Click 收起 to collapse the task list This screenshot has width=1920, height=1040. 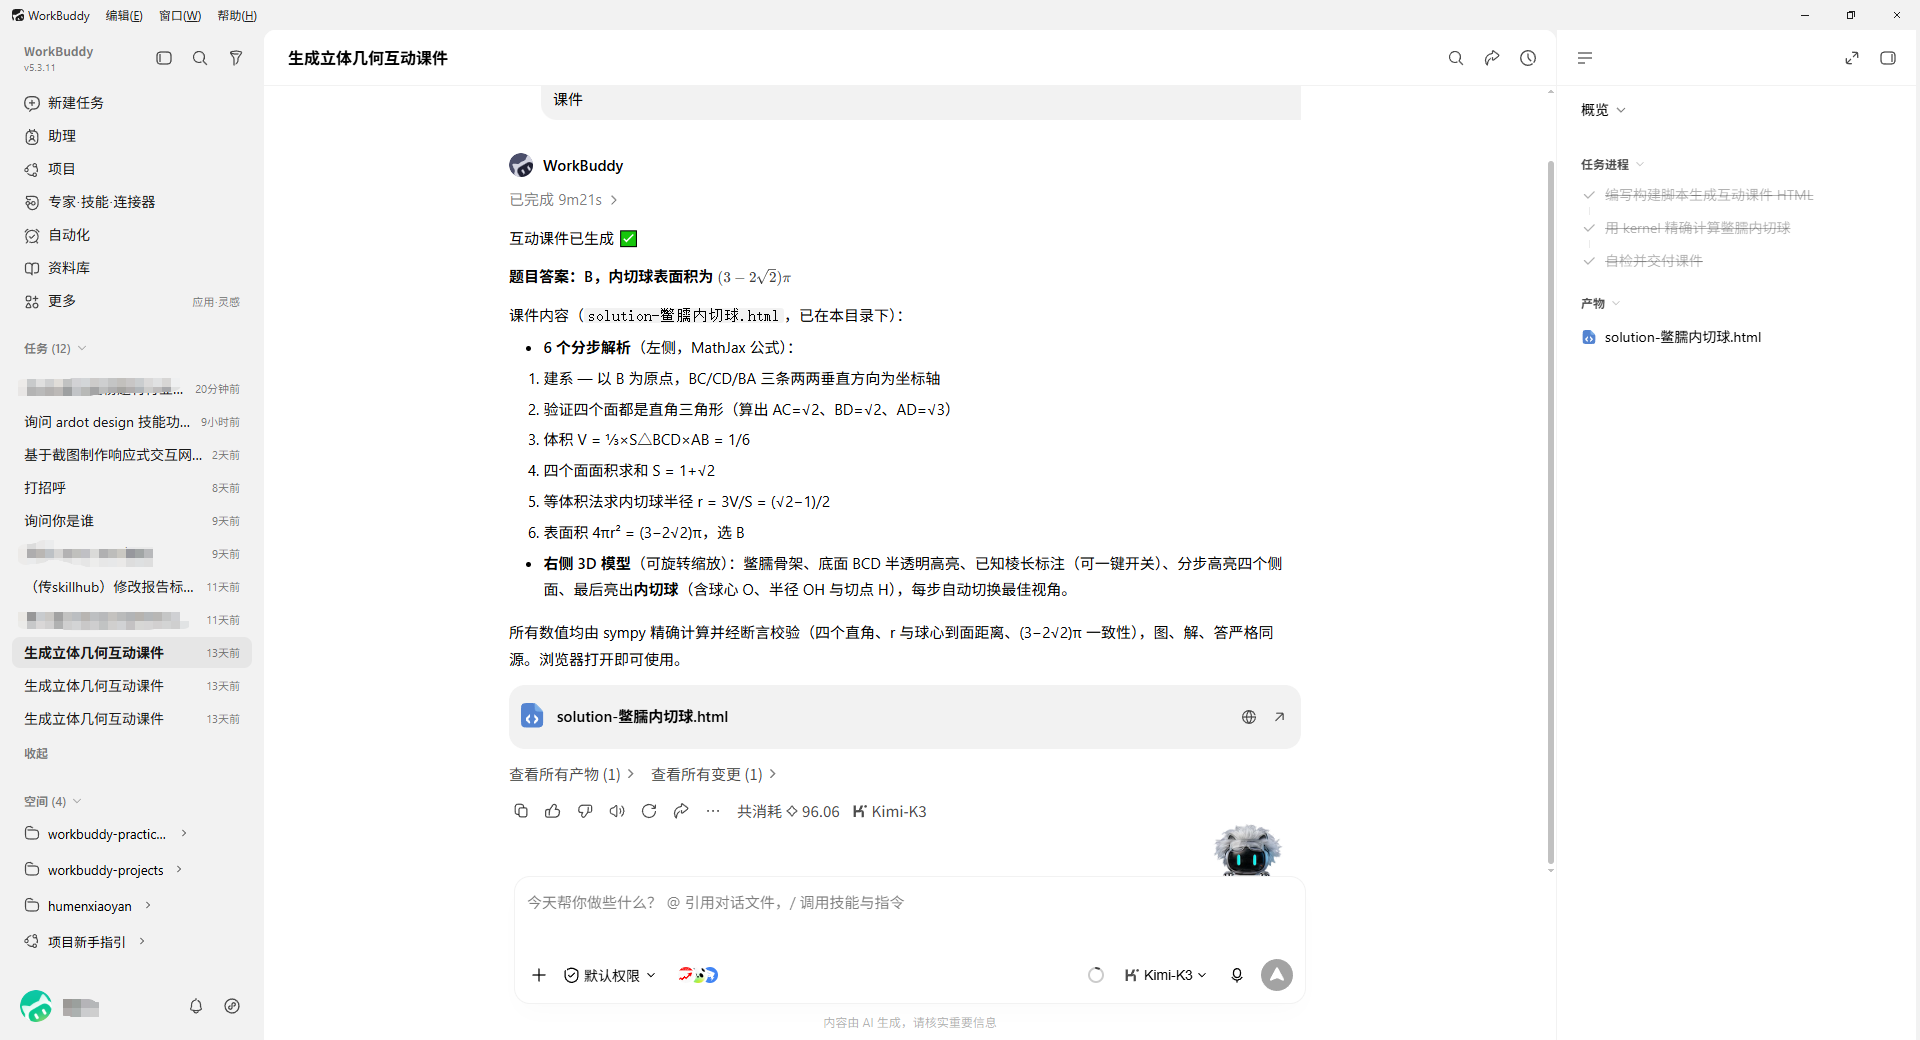coord(36,753)
